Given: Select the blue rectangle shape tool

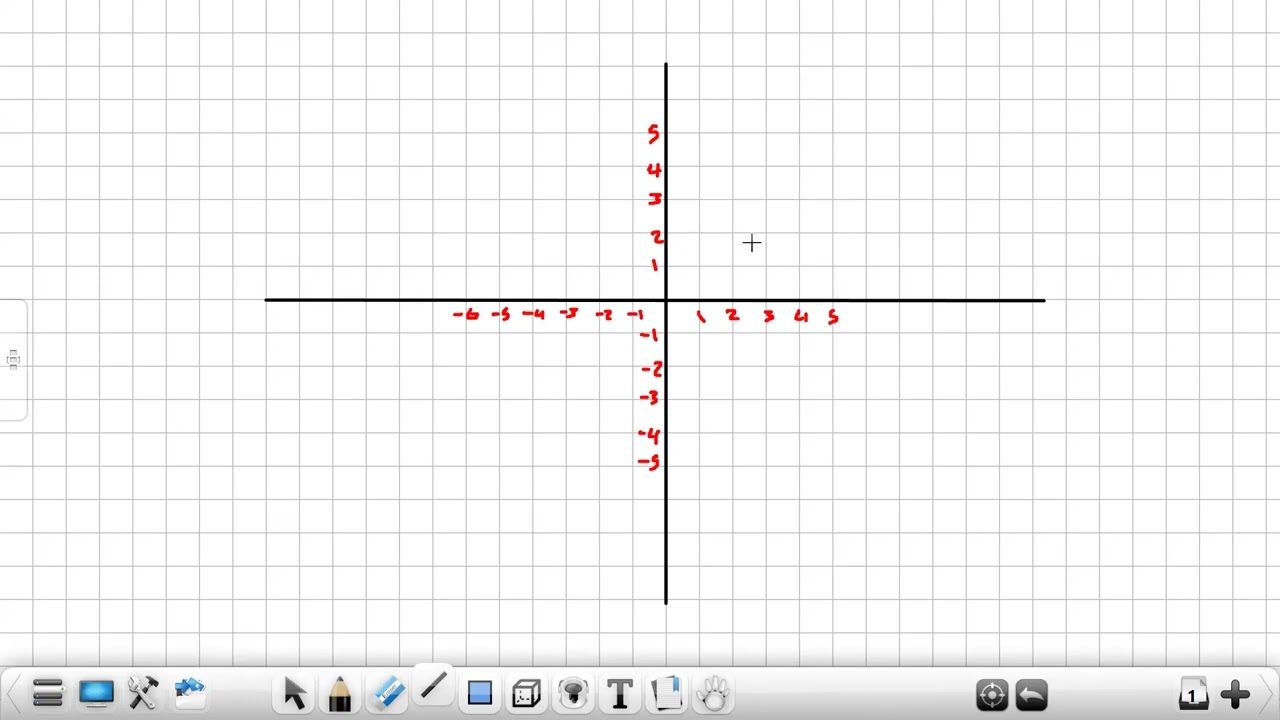Looking at the screenshot, I should (x=480, y=693).
